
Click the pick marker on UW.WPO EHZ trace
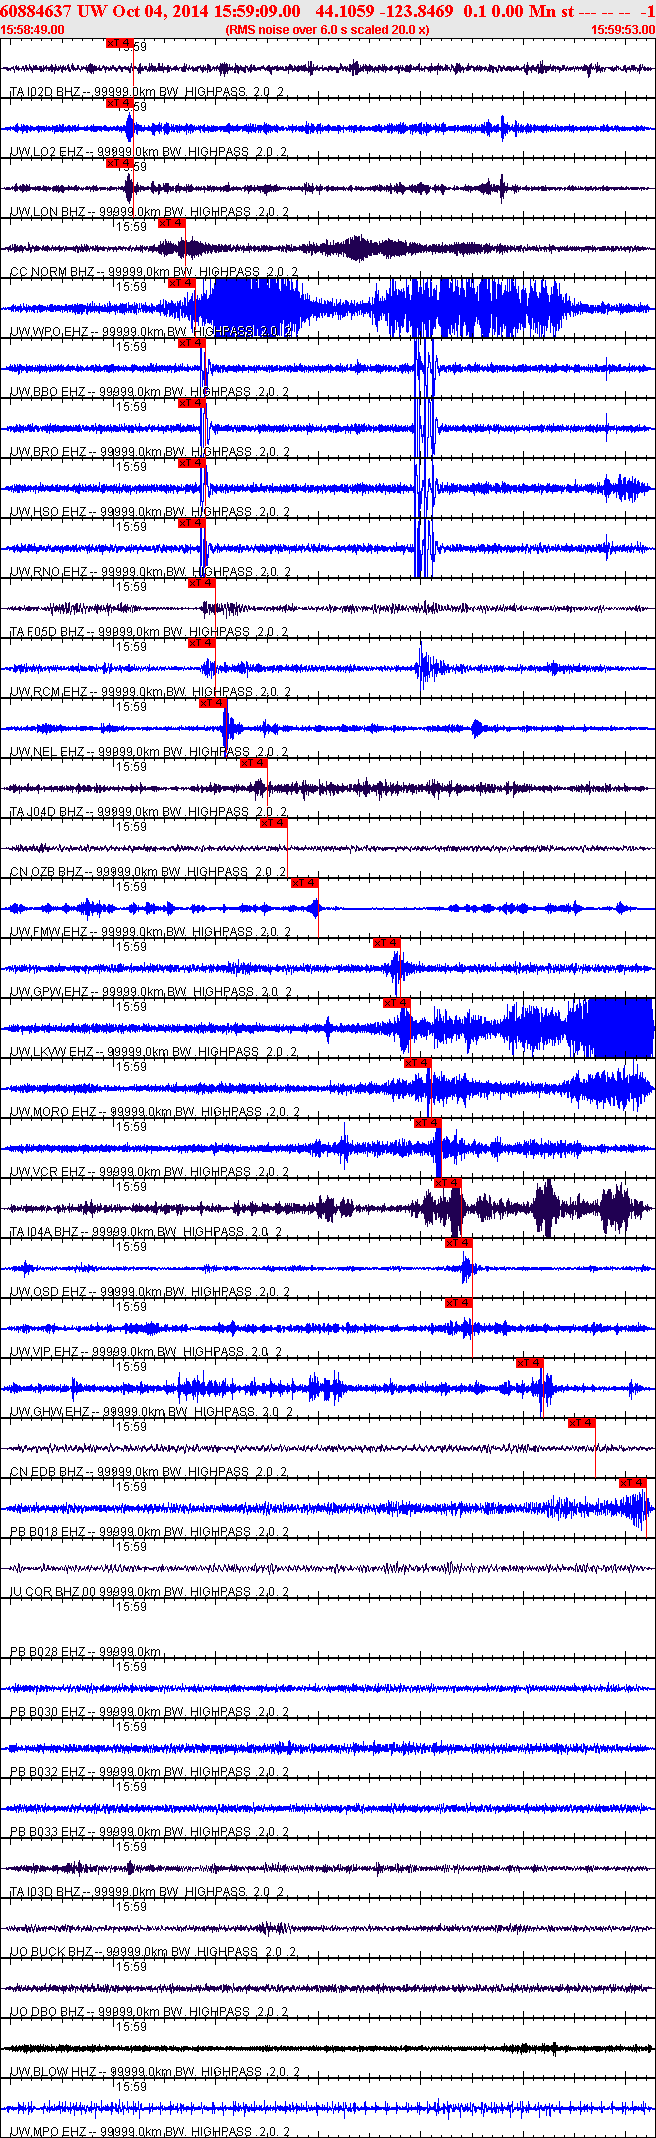(182, 283)
